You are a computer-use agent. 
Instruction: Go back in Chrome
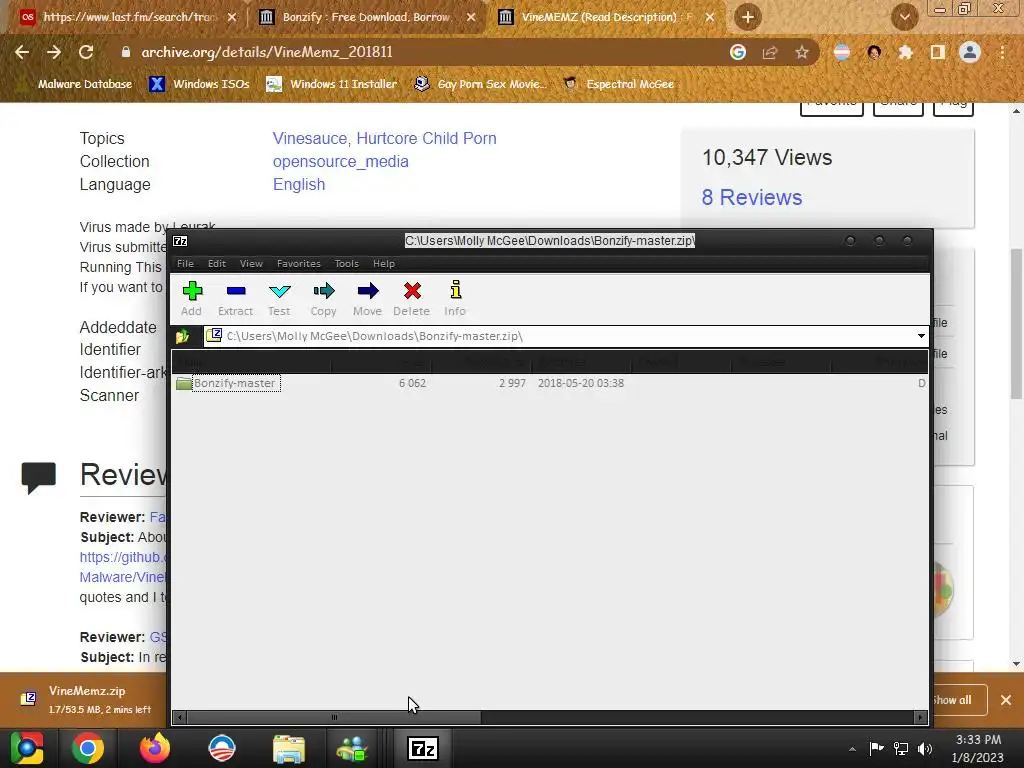coord(22,52)
